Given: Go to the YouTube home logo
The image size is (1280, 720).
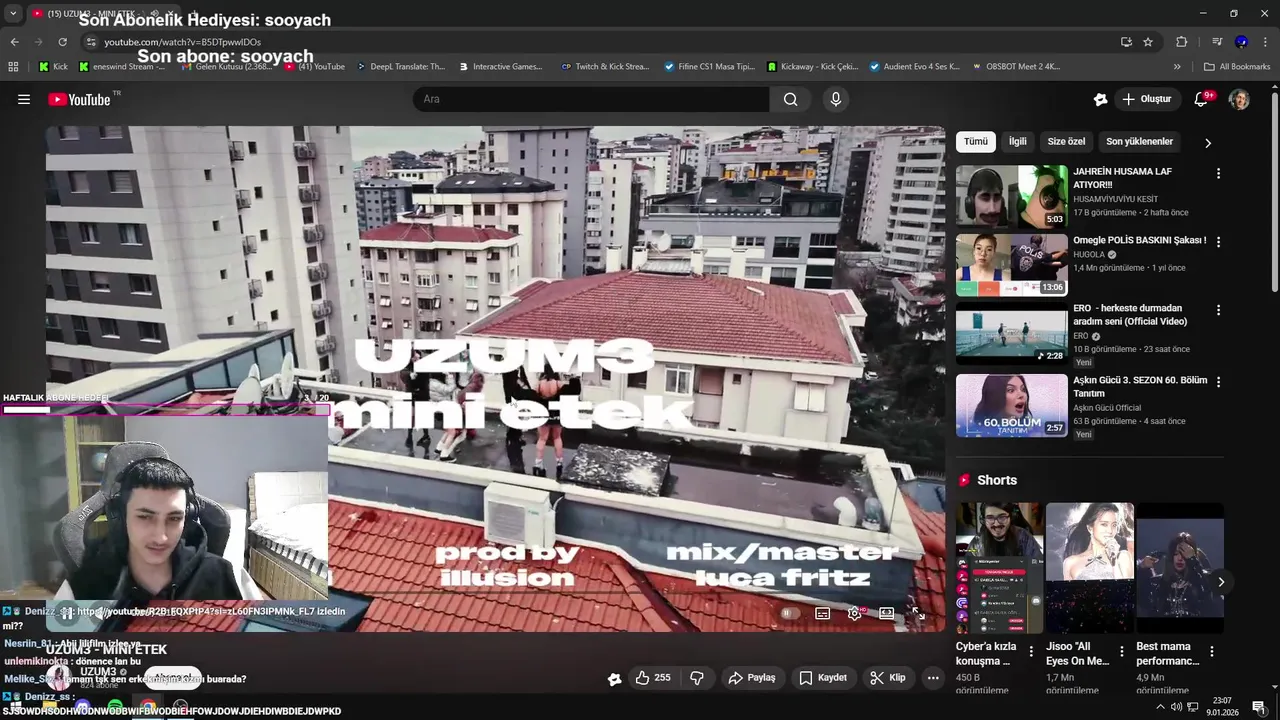Looking at the screenshot, I should 80,99.
